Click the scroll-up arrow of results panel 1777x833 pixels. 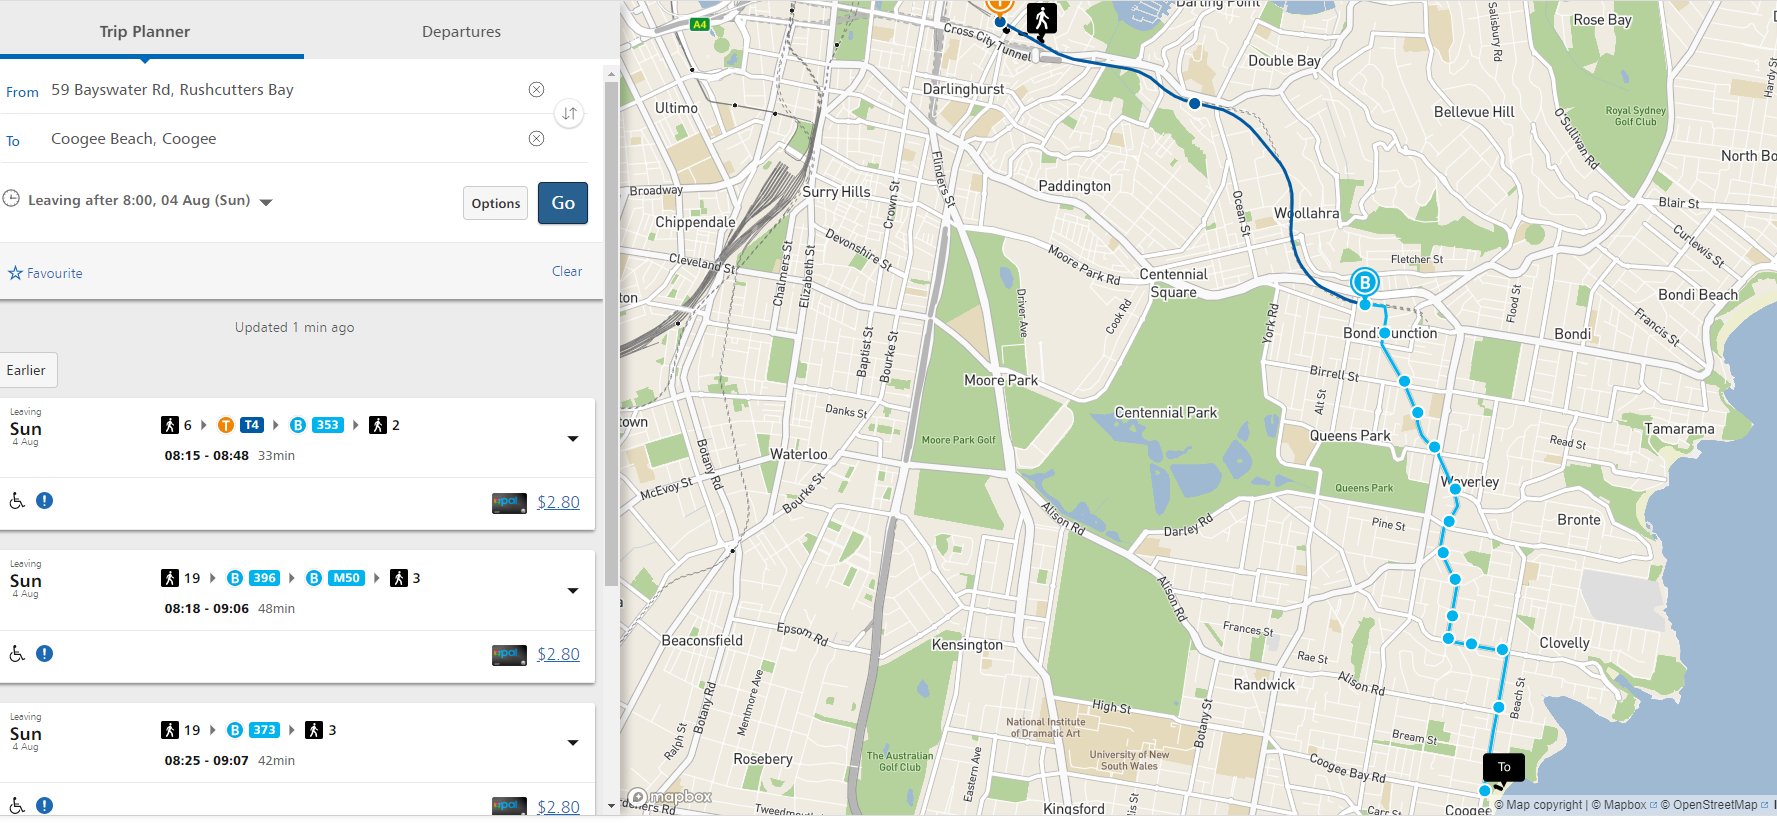coord(611,74)
